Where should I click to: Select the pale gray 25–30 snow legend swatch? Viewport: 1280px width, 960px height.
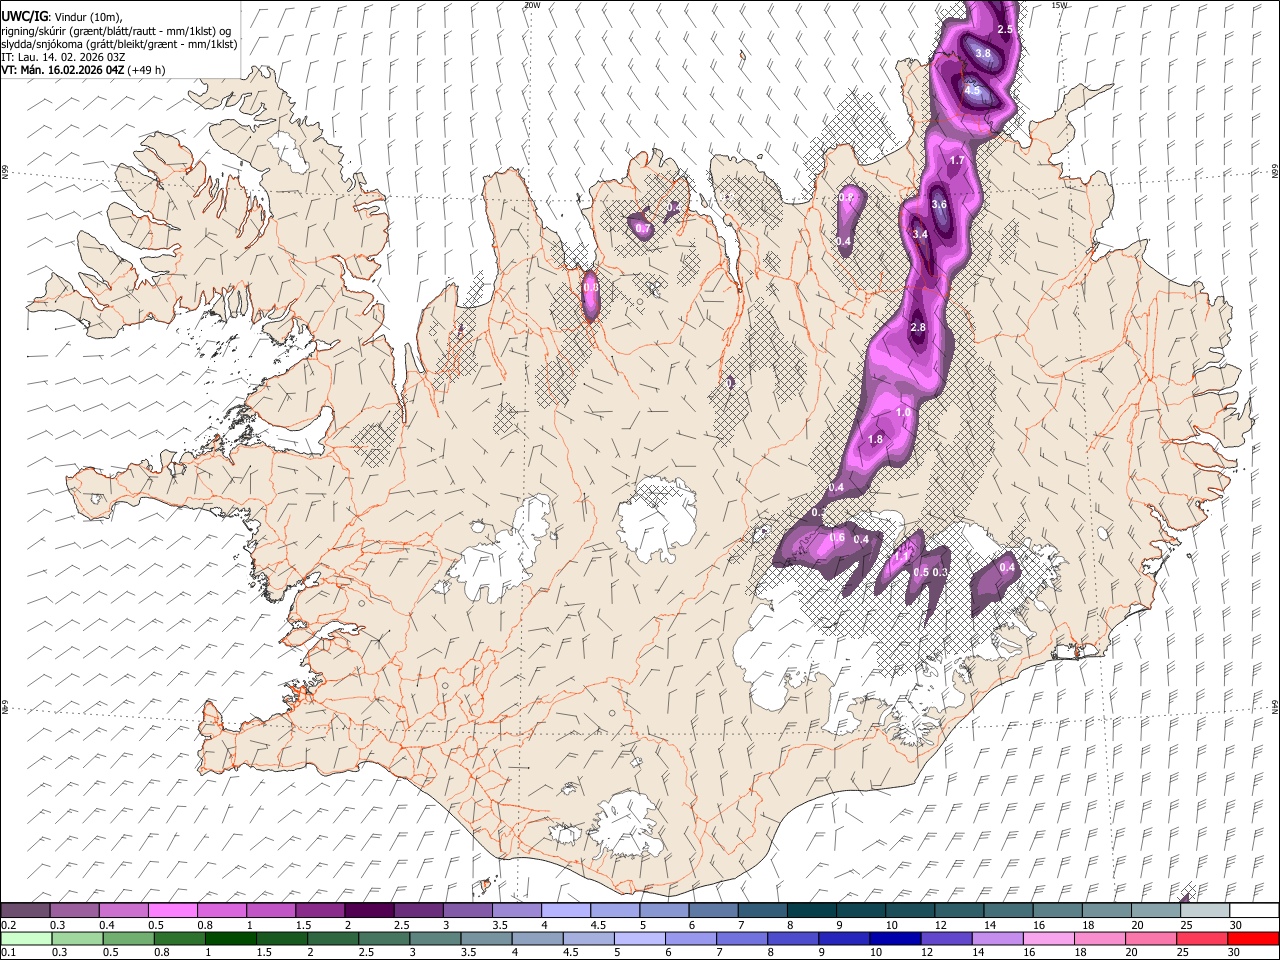(1206, 911)
